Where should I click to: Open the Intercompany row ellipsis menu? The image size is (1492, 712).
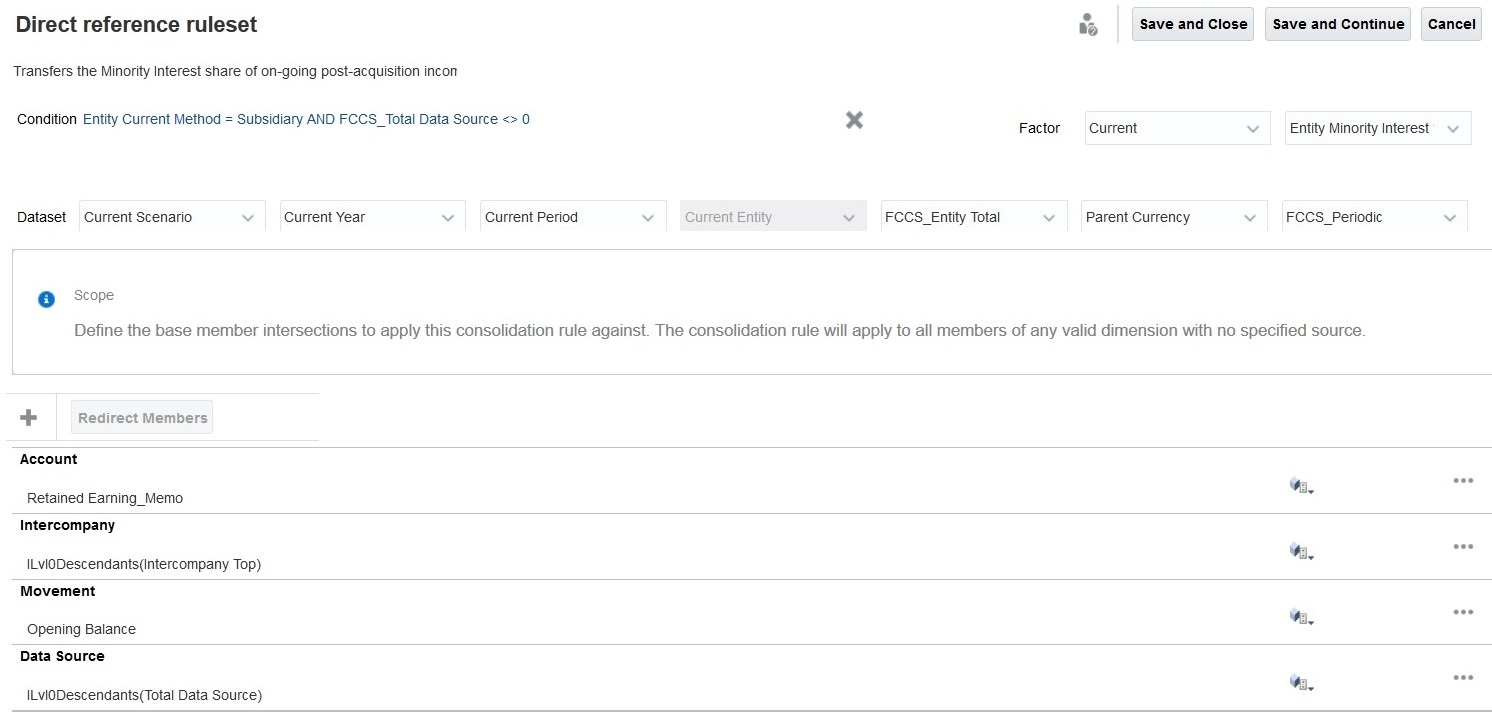pyautogui.click(x=1463, y=547)
